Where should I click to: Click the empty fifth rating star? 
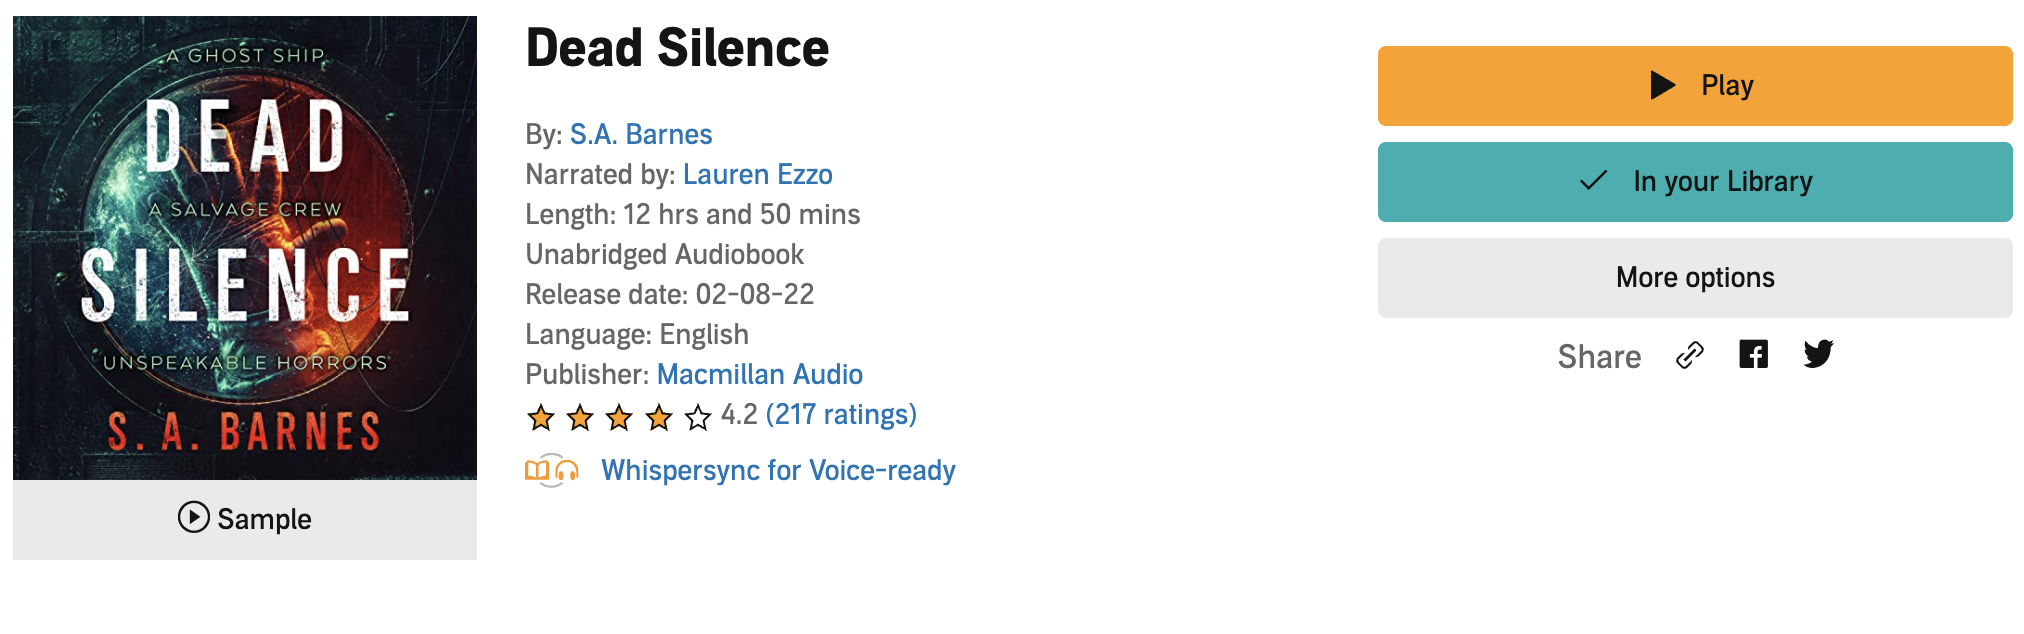(698, 417)
